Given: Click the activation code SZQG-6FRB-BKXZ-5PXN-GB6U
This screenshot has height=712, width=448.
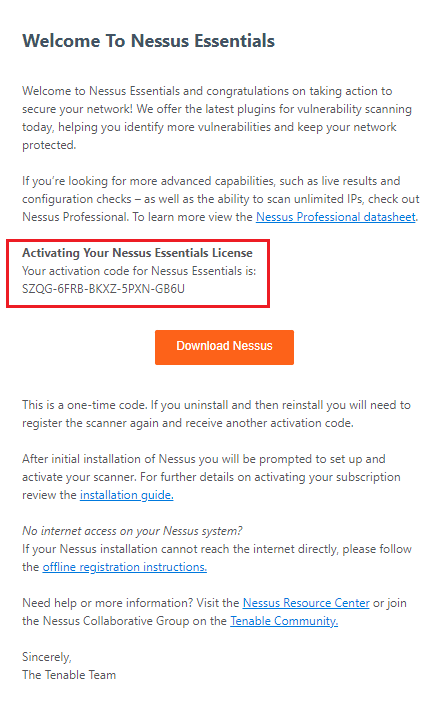Looking at the screenshot, I should coord(103,289).
